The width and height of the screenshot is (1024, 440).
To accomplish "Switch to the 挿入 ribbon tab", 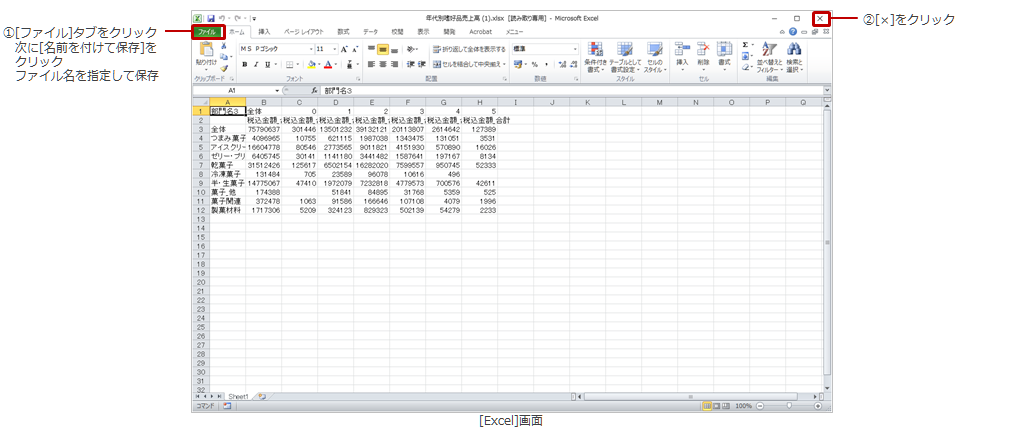I will click(264, 31).
